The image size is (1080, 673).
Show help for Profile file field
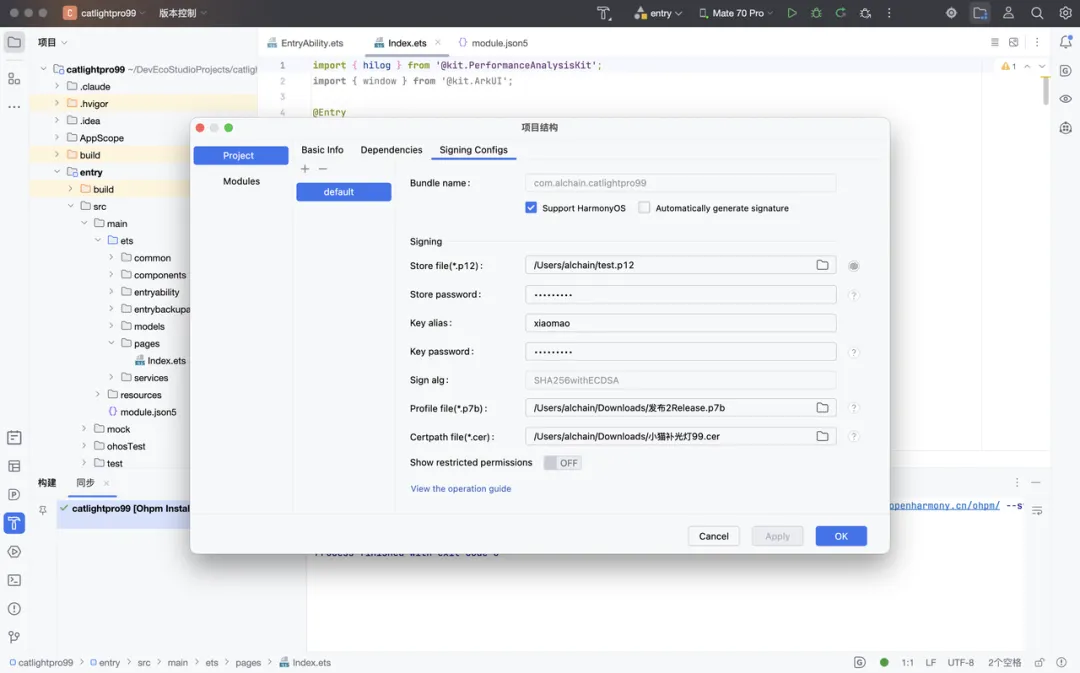coord(853,408)
